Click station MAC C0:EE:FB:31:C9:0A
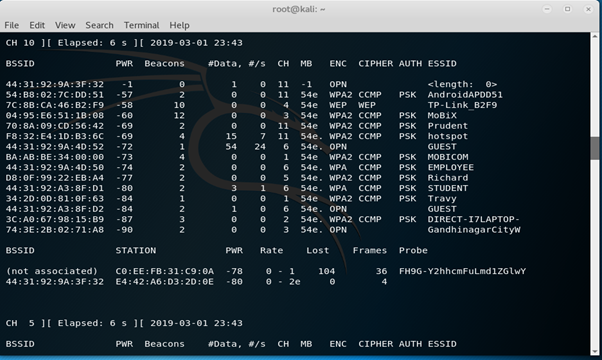Screen dimensions: 602x360 [165, 271]
